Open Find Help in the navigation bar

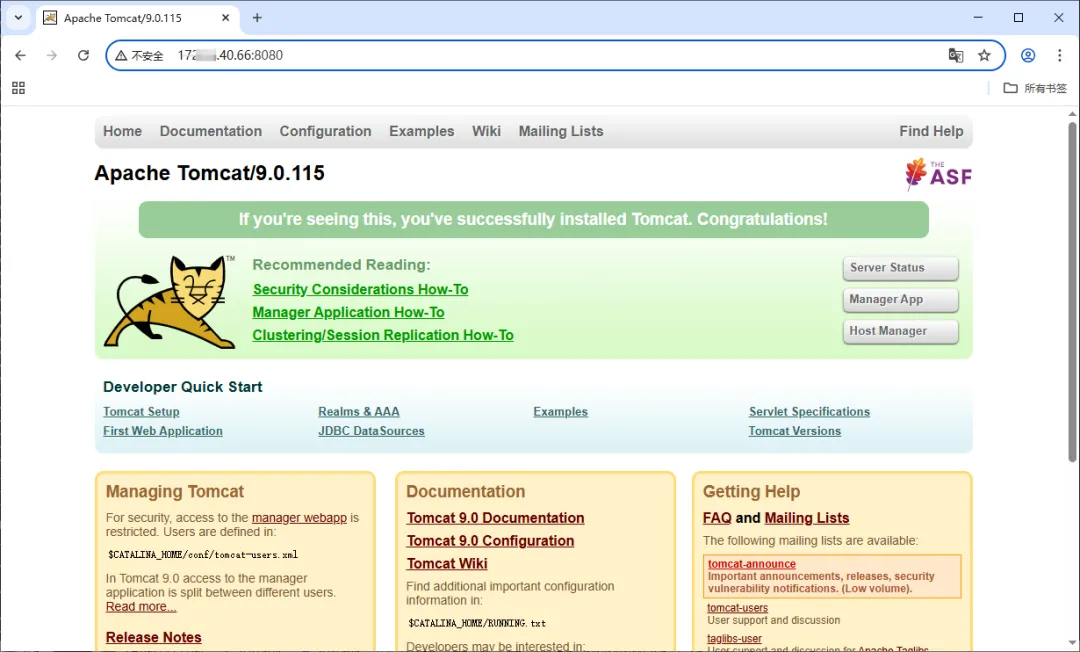(931, 131)
